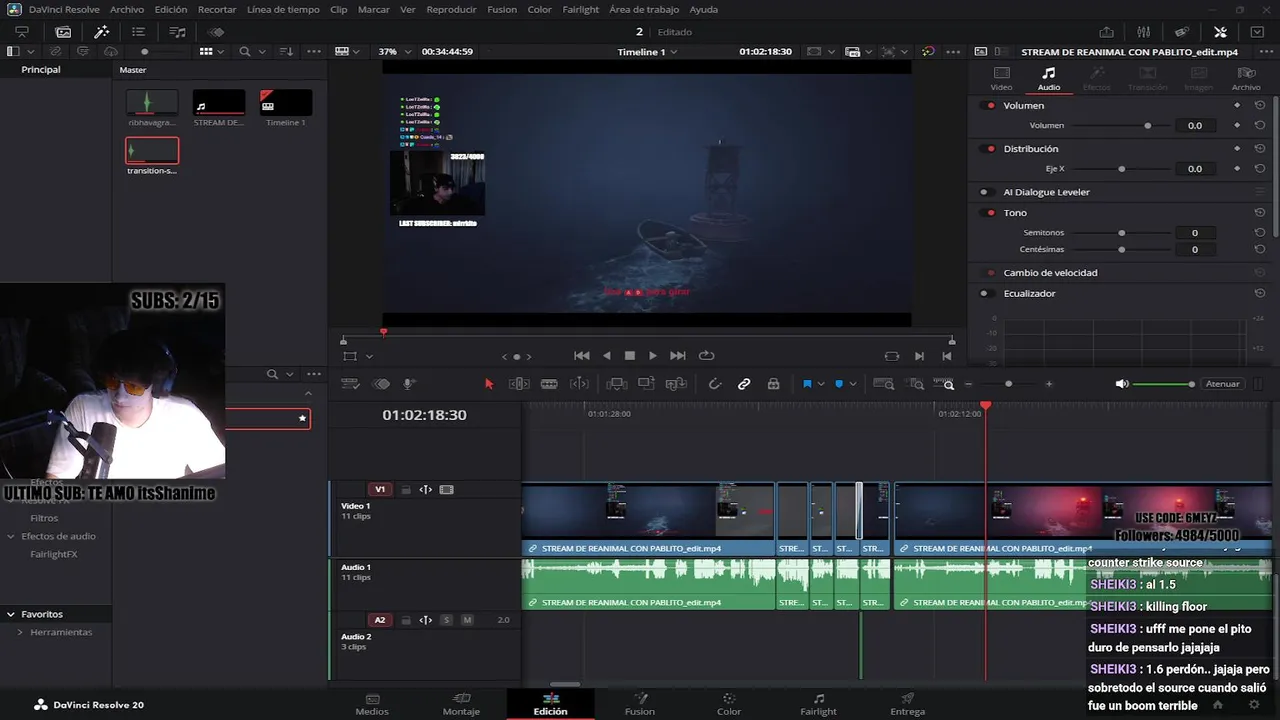Select the arrow selection mode tool
The image size is (1280, 720).
coord(489,384)
